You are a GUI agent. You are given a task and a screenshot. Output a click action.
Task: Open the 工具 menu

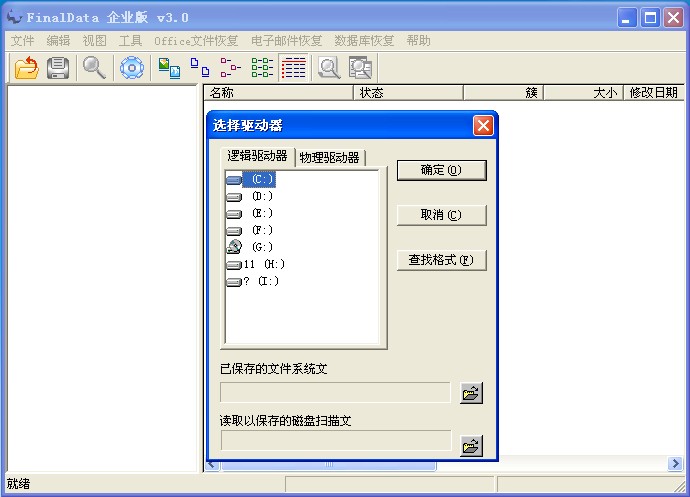click(x=131, y=41)
